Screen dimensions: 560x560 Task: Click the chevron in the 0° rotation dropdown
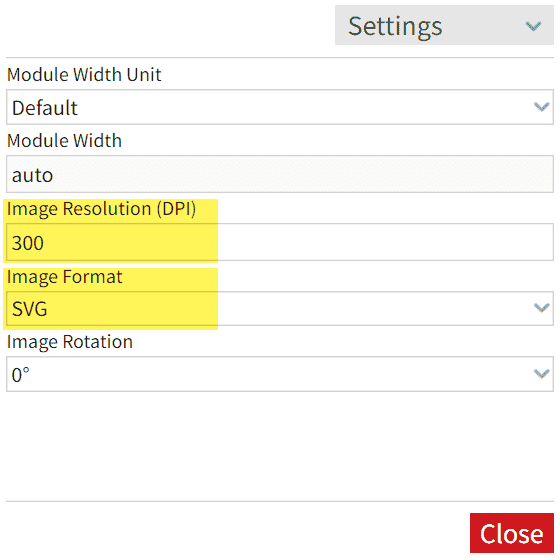pyautogui.click(x=541, y=374)
